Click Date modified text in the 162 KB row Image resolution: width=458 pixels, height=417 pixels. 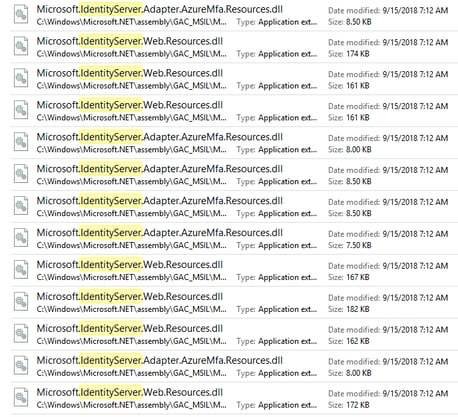point(388,330)
